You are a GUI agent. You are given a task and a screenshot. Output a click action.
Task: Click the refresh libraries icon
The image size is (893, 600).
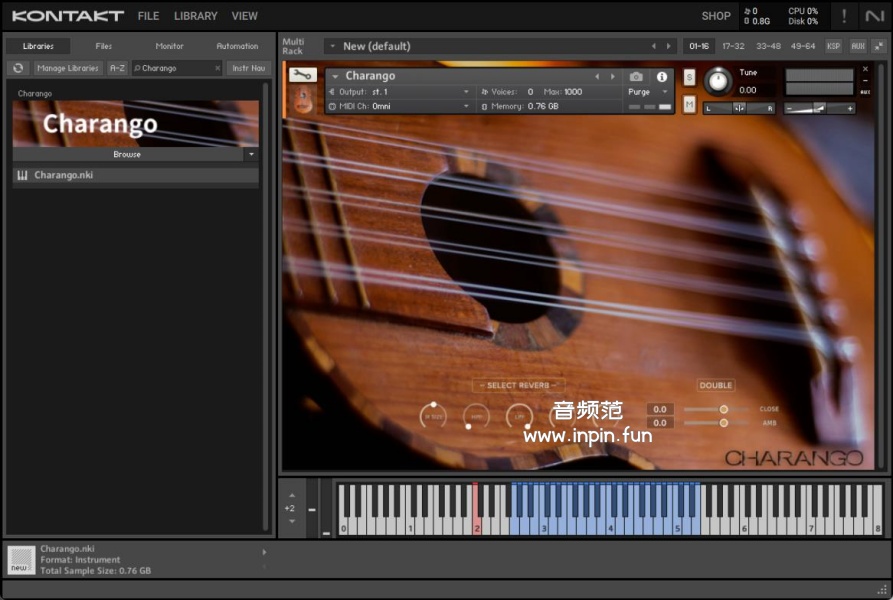pyautogui.click(x=17, y=68)
